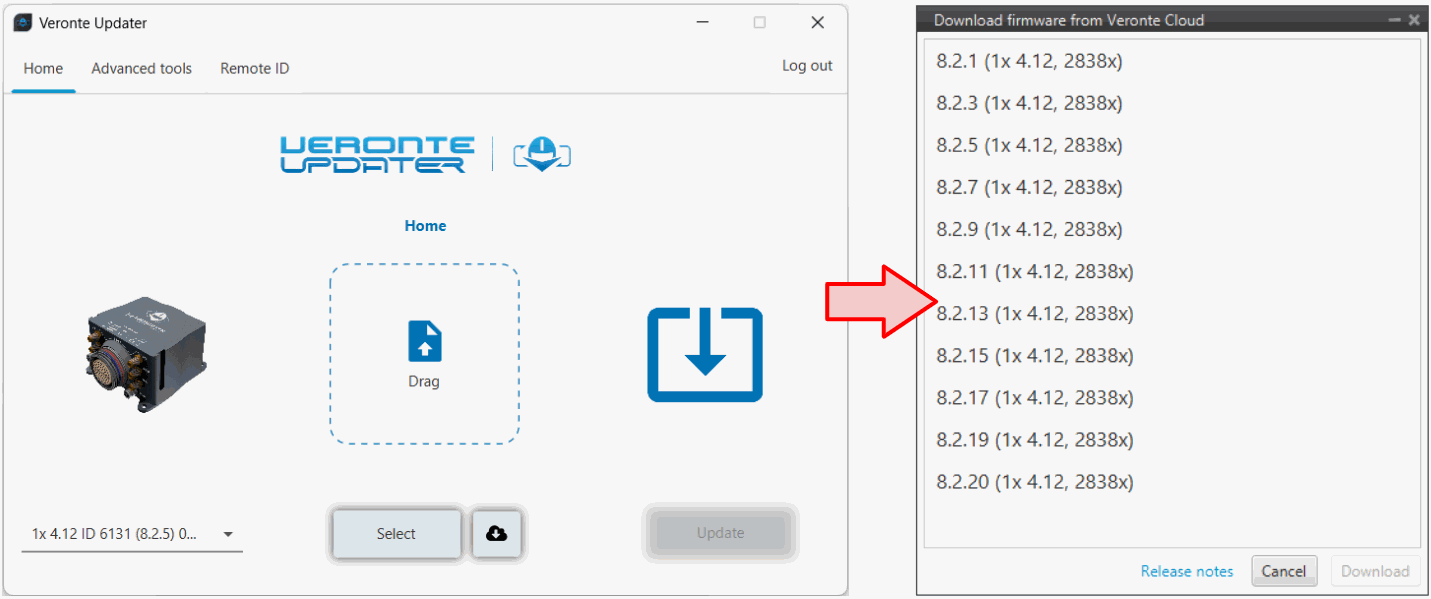Click the Veronte Updater title bar app icon
Screen dimensions: 1431x599
coord(22,23)
